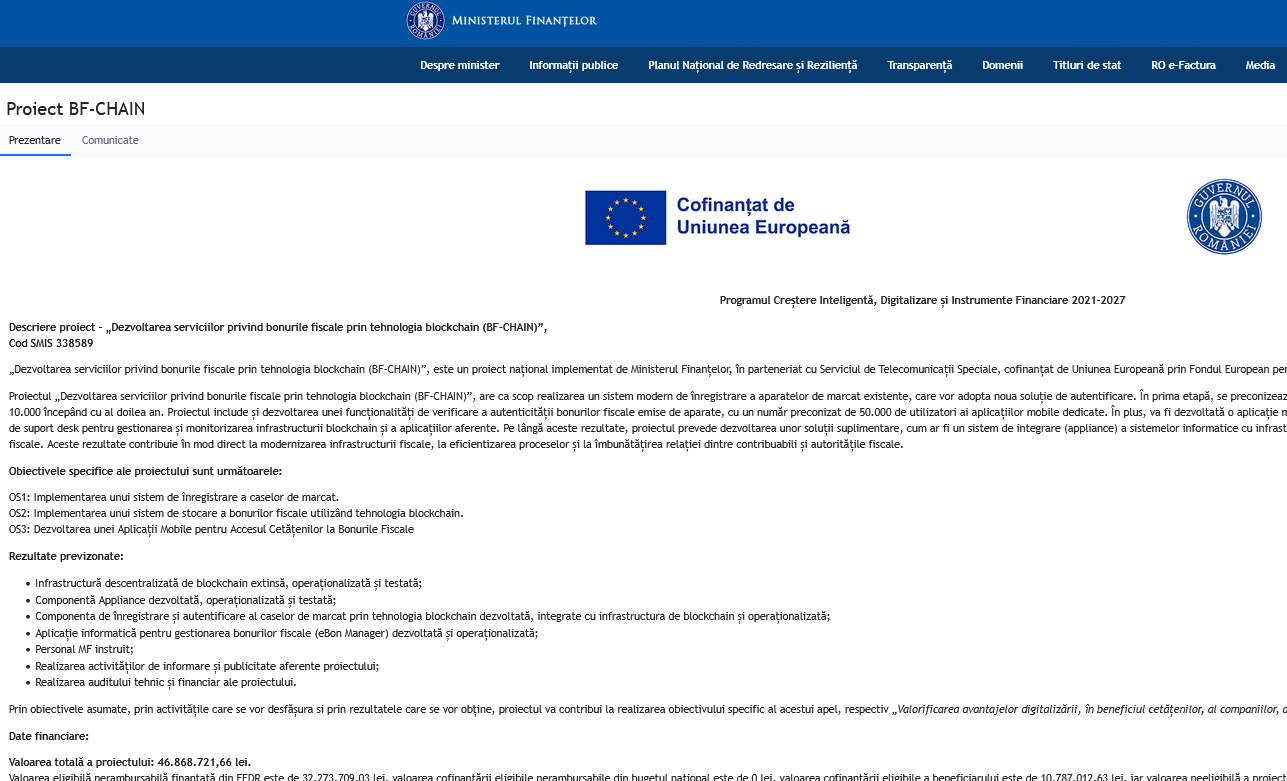
Task: Click the Cod SMIS 338589 line
Action: (x=51, y=343)
